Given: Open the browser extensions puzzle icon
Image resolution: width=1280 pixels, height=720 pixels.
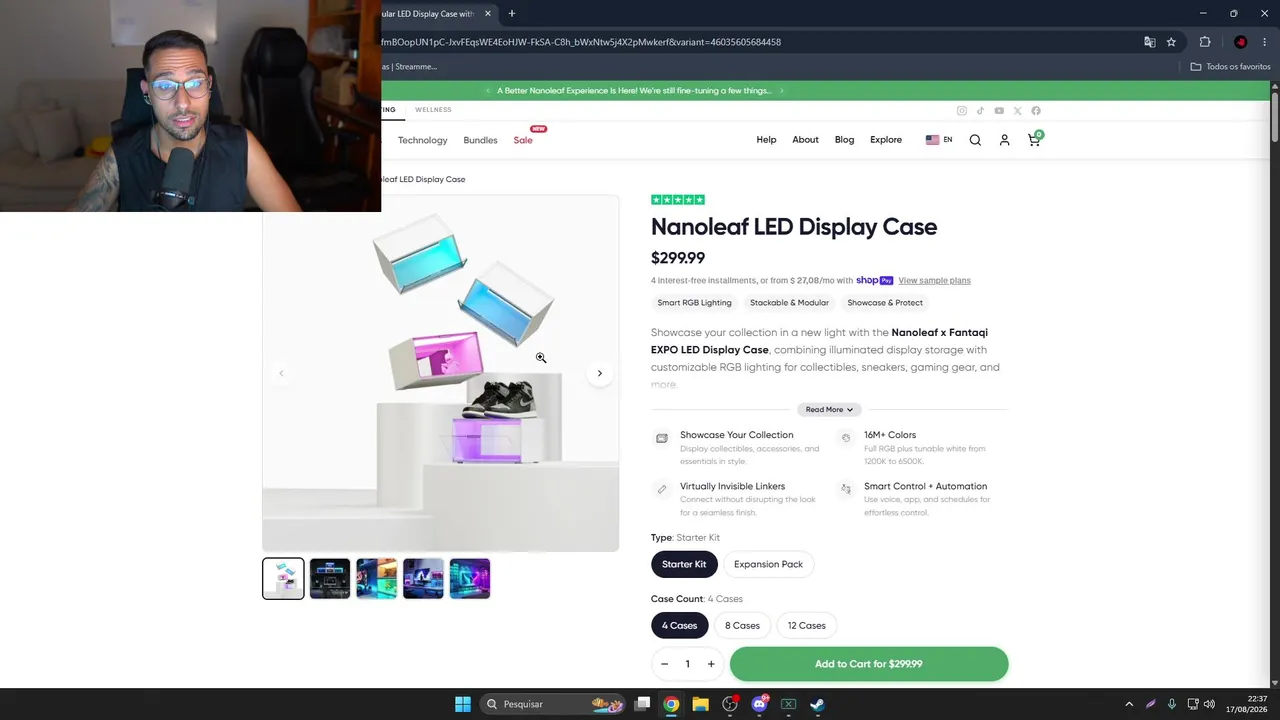Looking at the screenshot, I should pyautogui.click(x=1205, y=42).
